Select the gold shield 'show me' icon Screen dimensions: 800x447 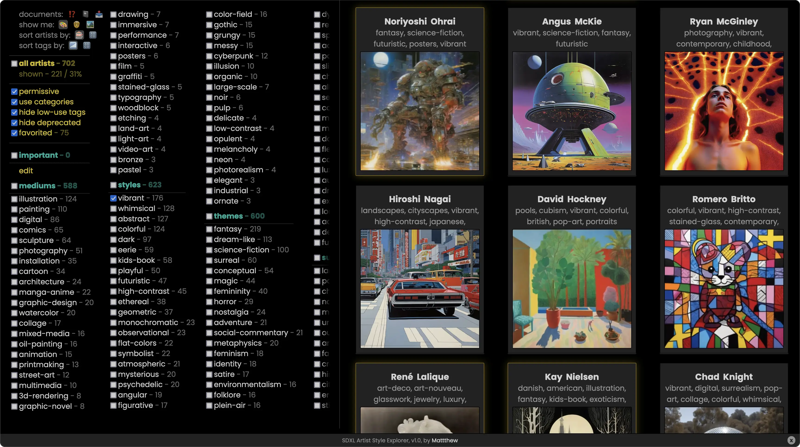77,24
